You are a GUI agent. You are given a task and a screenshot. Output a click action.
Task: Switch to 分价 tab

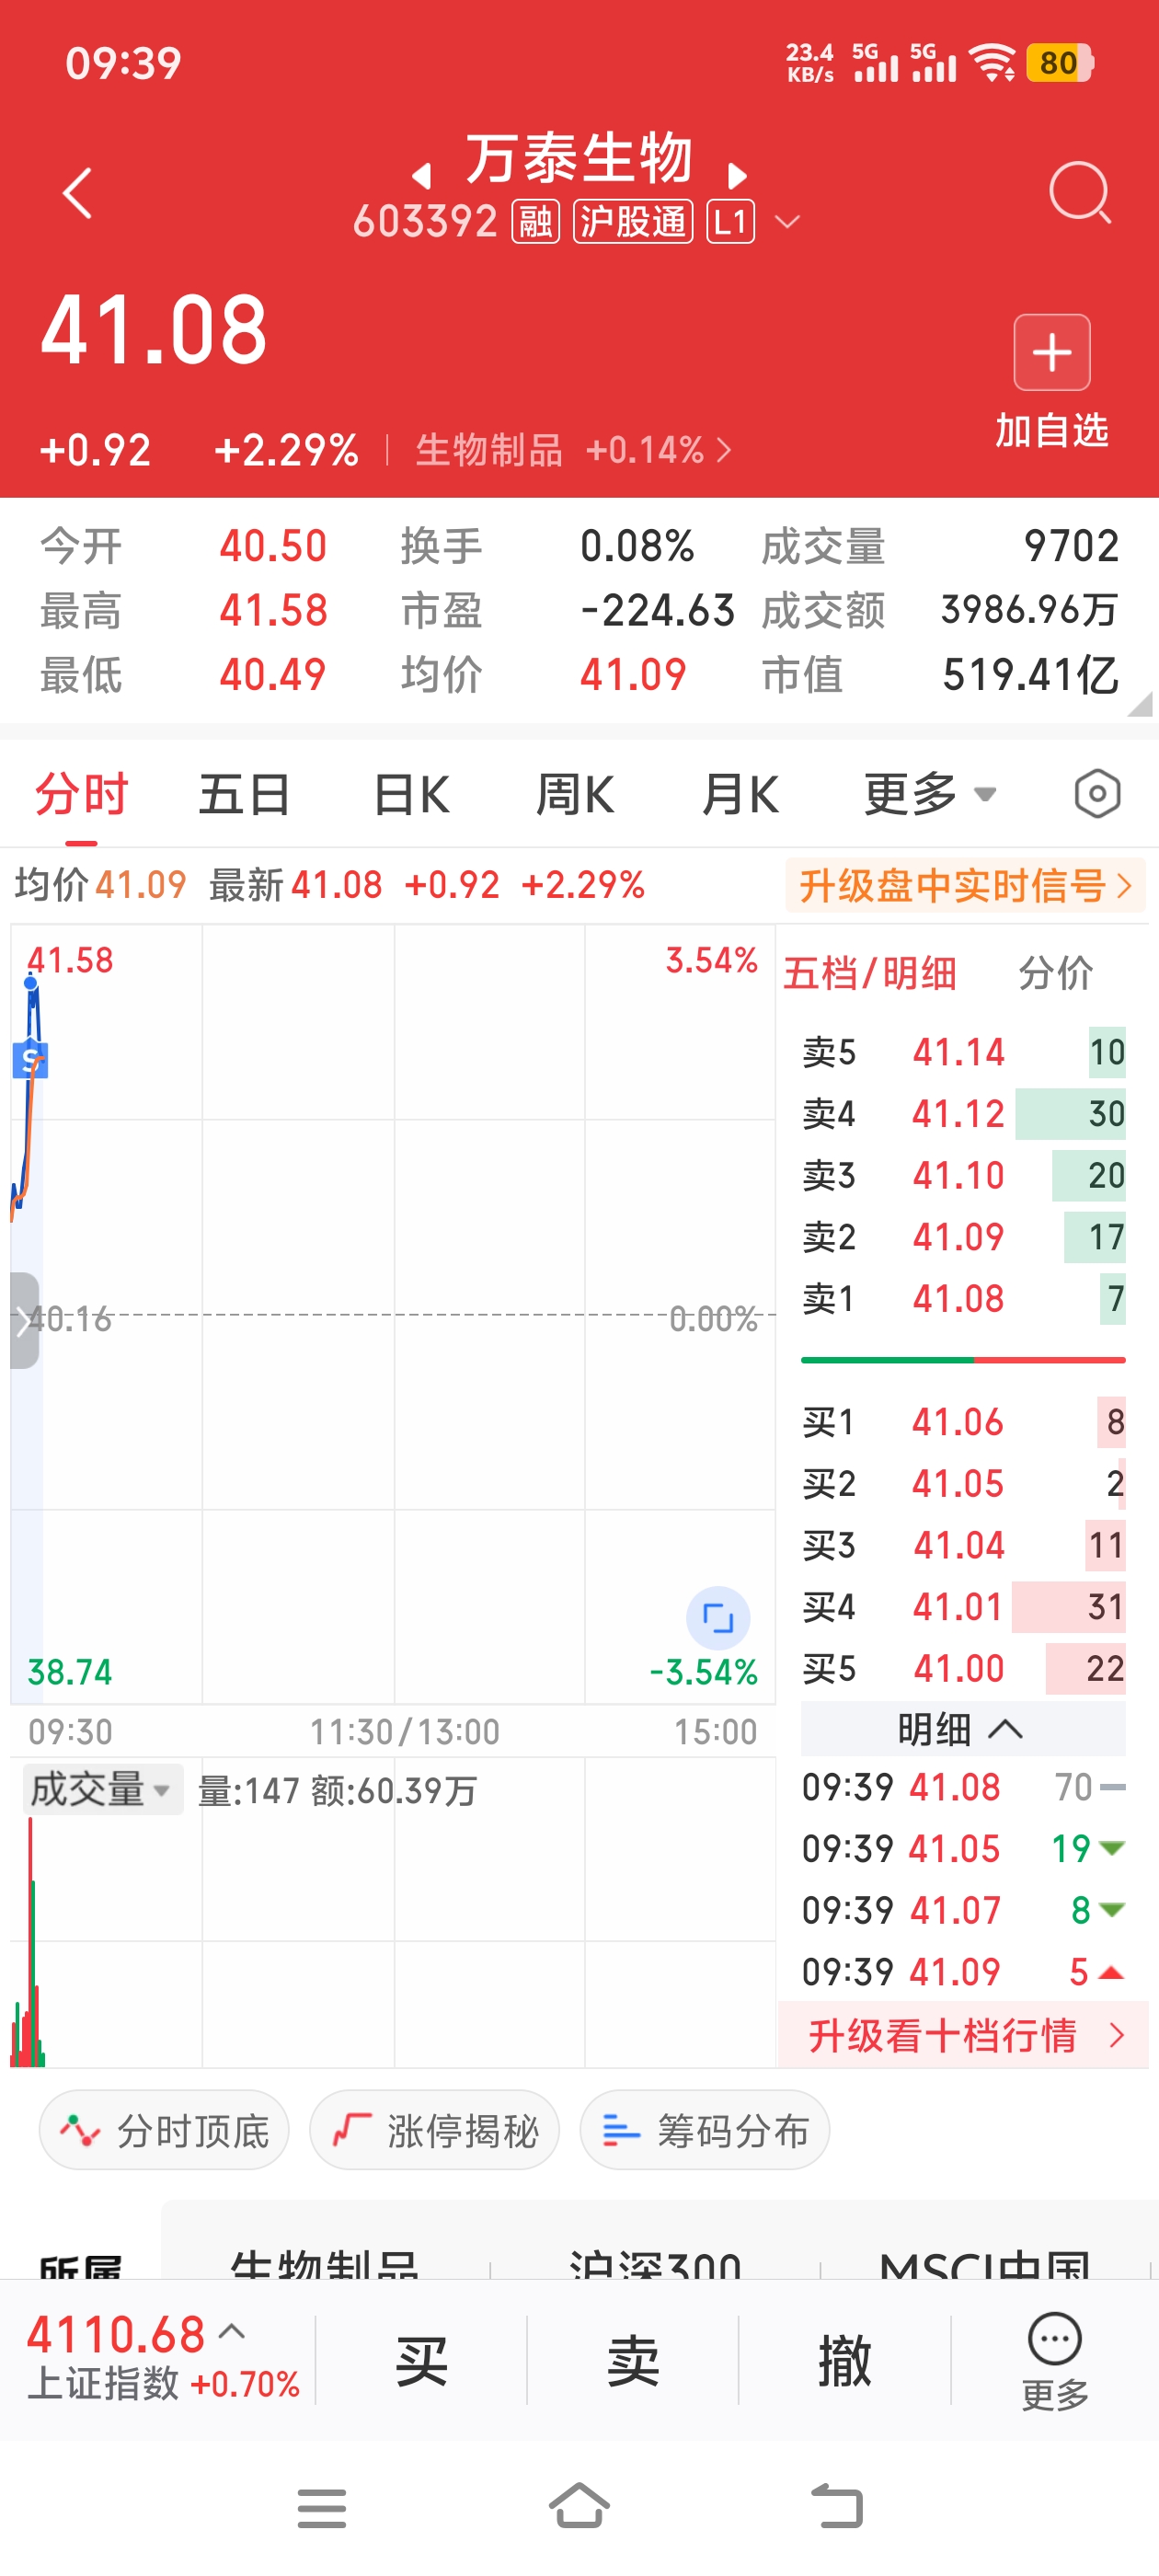pos(1055,973)
